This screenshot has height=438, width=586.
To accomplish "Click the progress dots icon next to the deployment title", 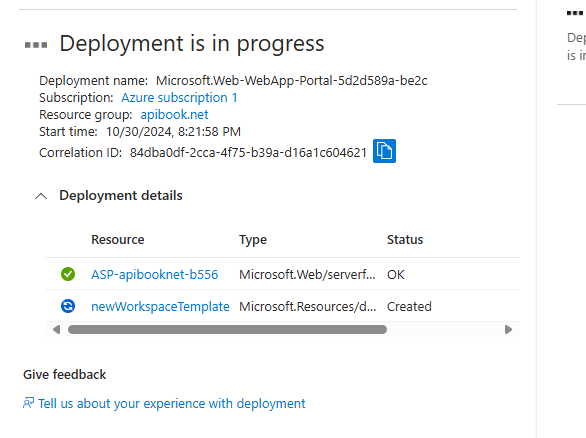I will click(x=36, y=45).
